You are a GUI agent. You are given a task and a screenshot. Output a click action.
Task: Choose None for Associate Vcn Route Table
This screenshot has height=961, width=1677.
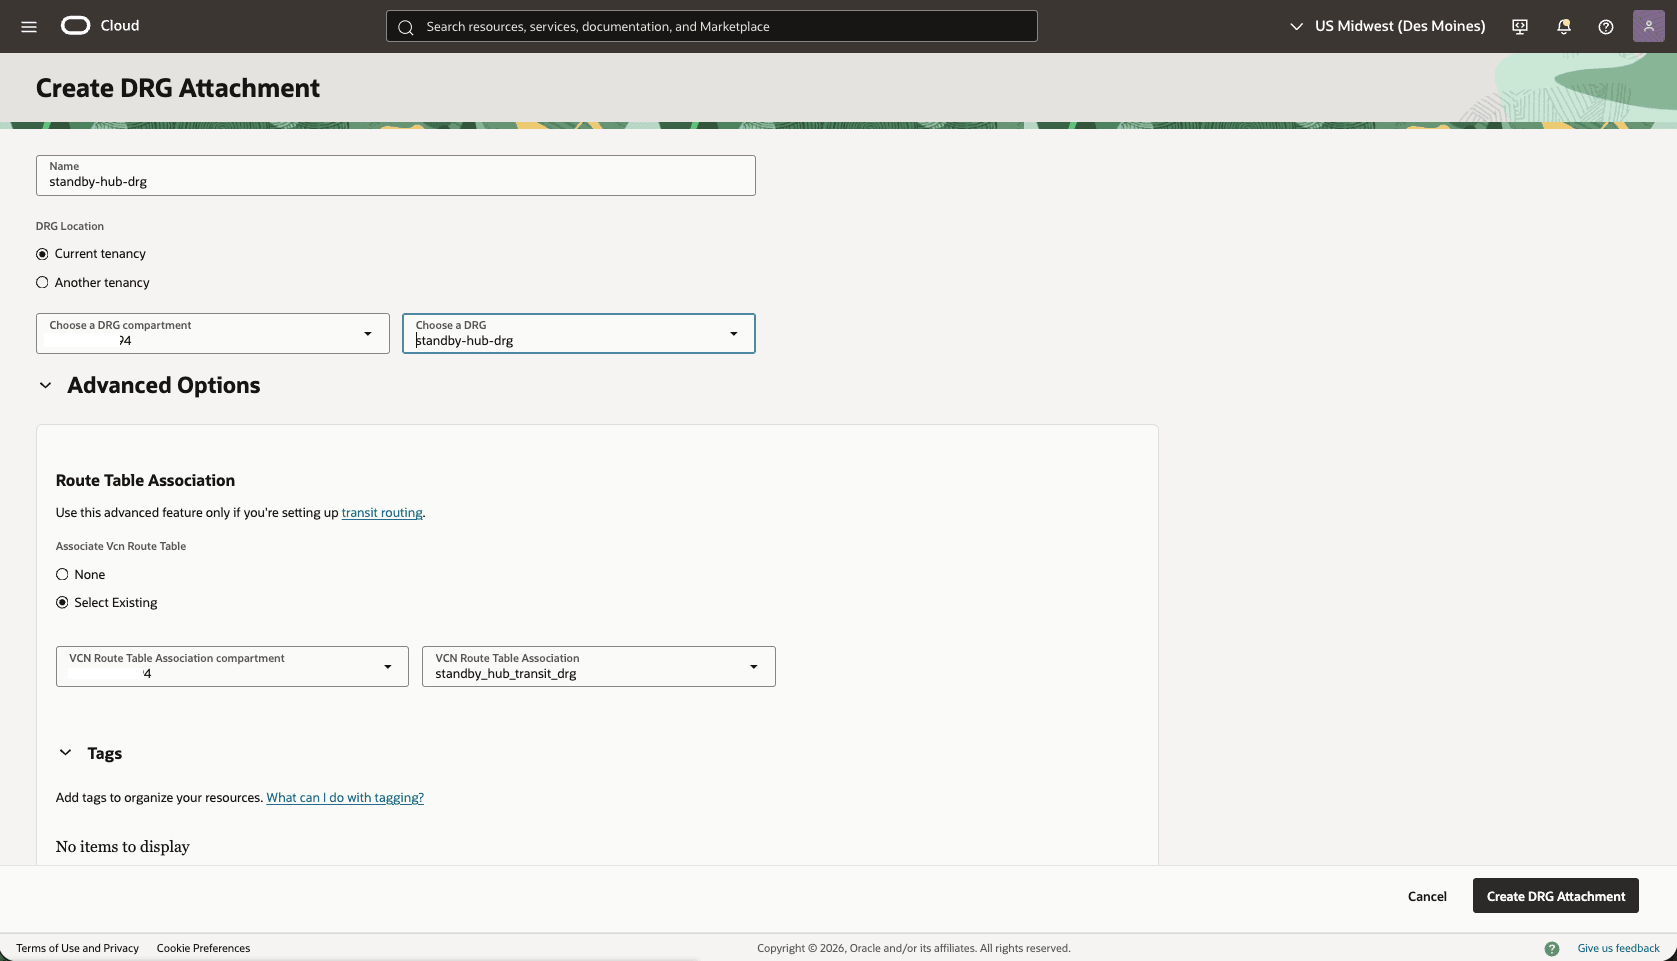point(61,574)
